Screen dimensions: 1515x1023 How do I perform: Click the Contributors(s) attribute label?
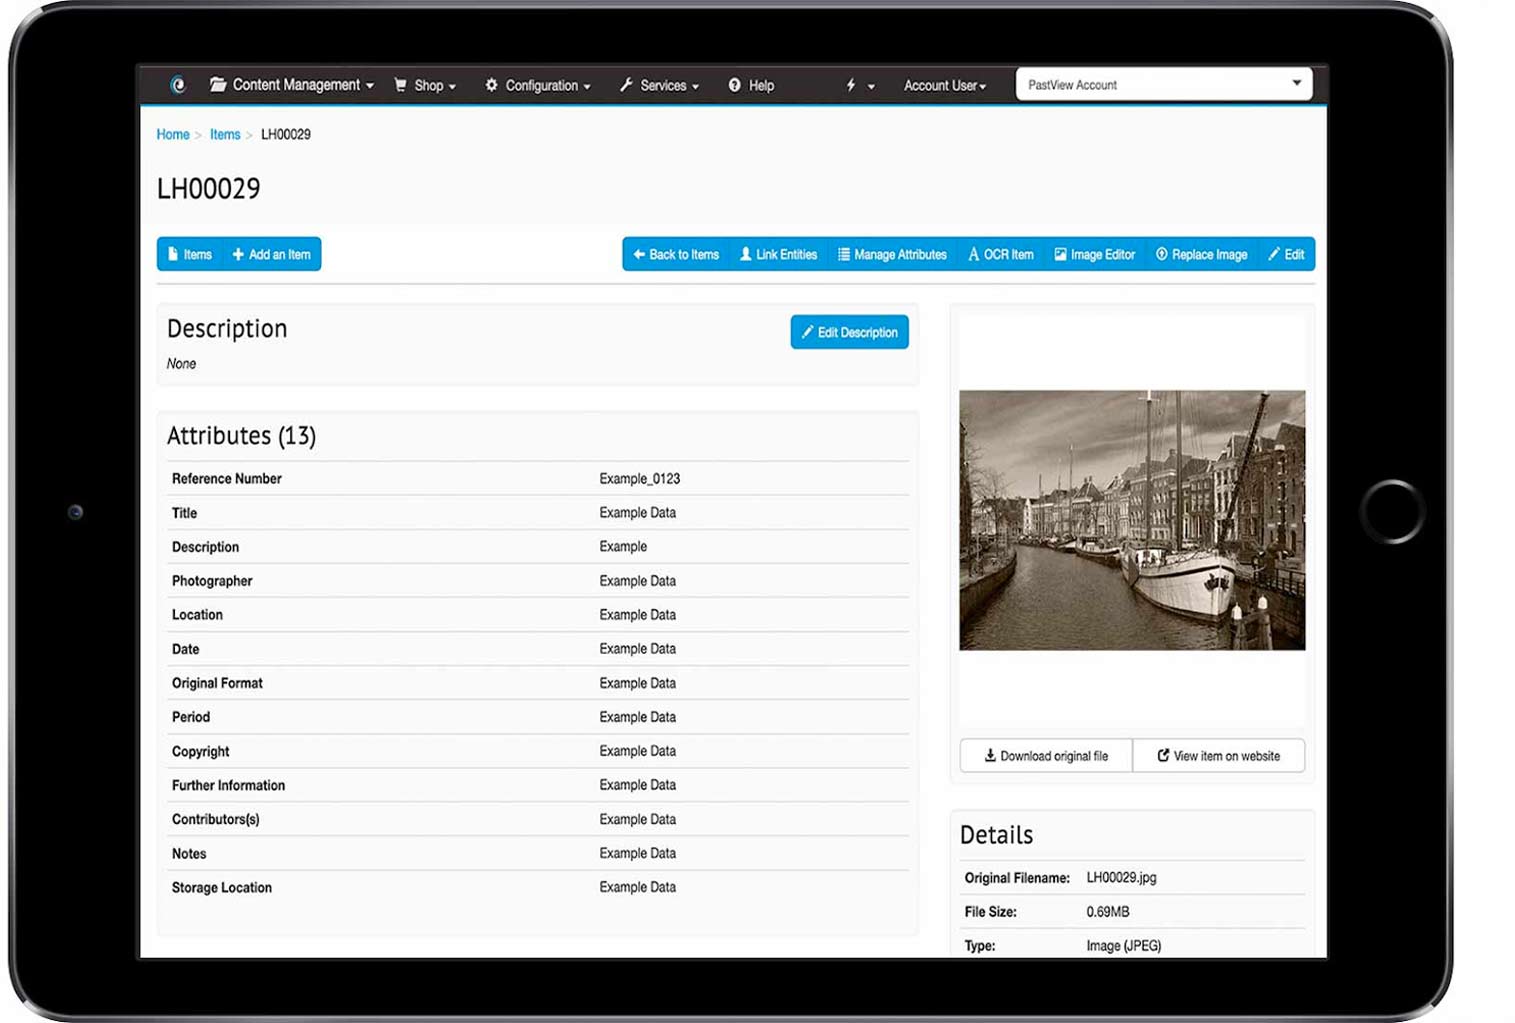click(215, 819)
